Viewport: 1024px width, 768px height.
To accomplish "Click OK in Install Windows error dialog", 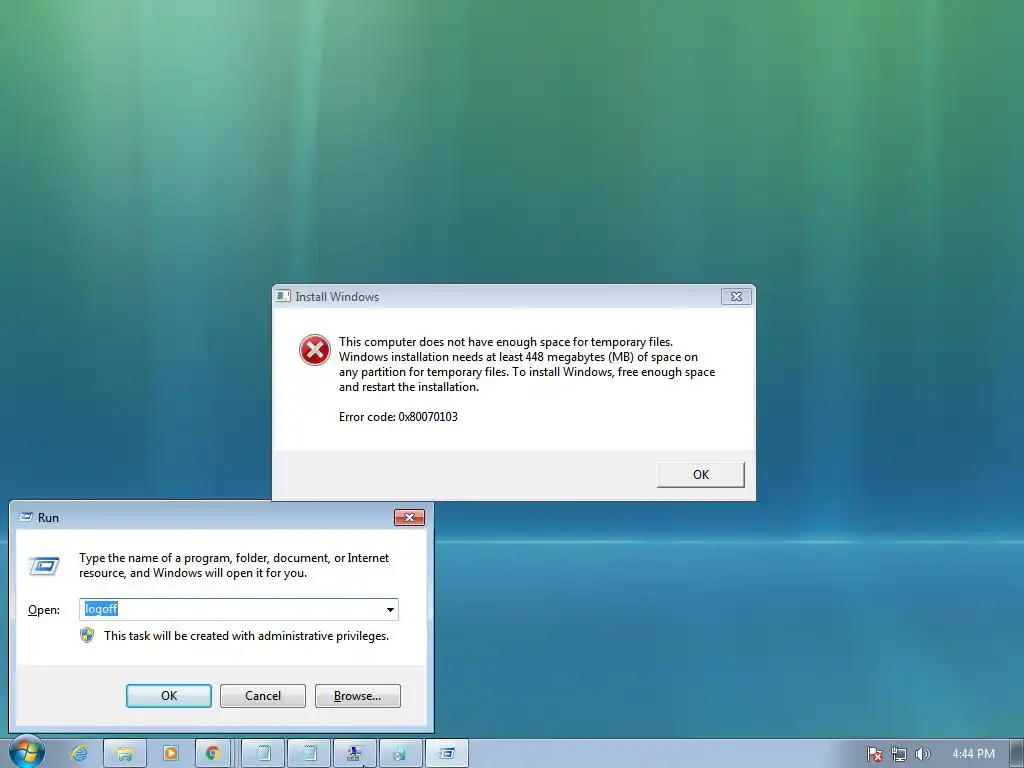I will (x=701, y=475).
